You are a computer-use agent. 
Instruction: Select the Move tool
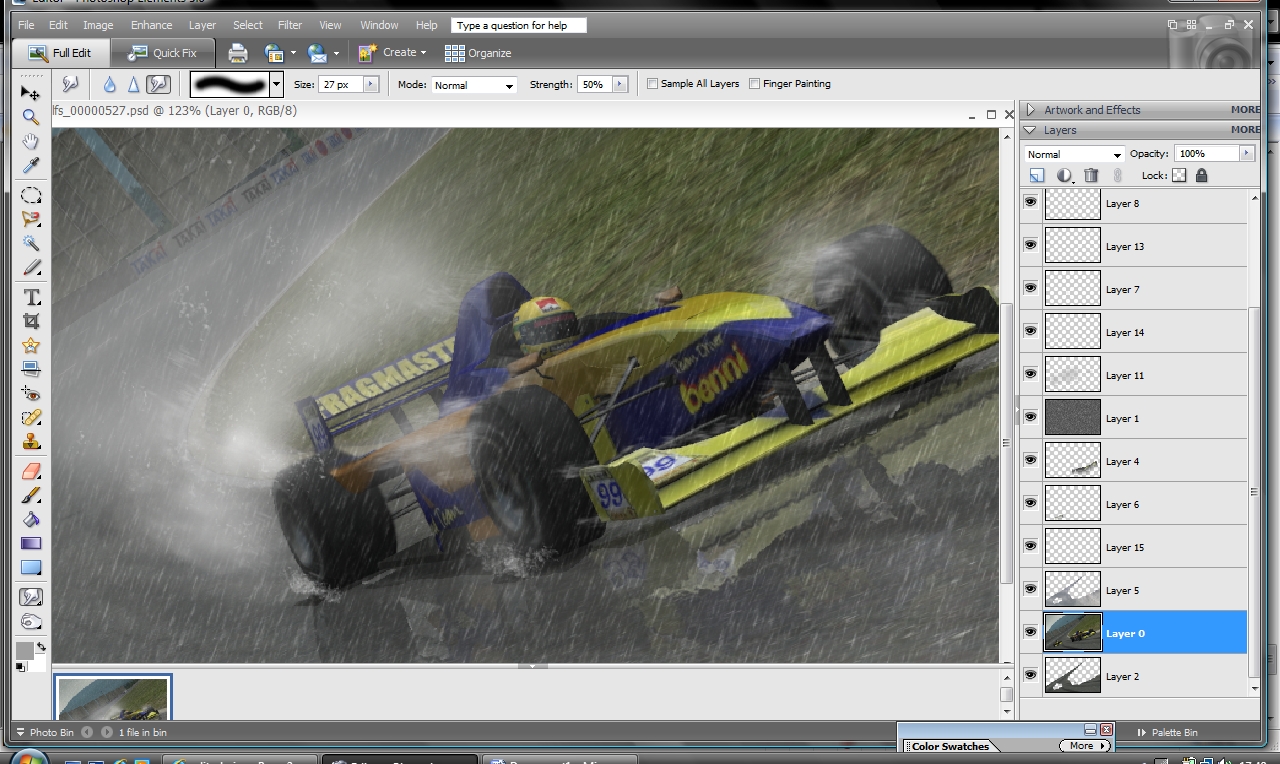pyautogui.click(x=31, y=92)
